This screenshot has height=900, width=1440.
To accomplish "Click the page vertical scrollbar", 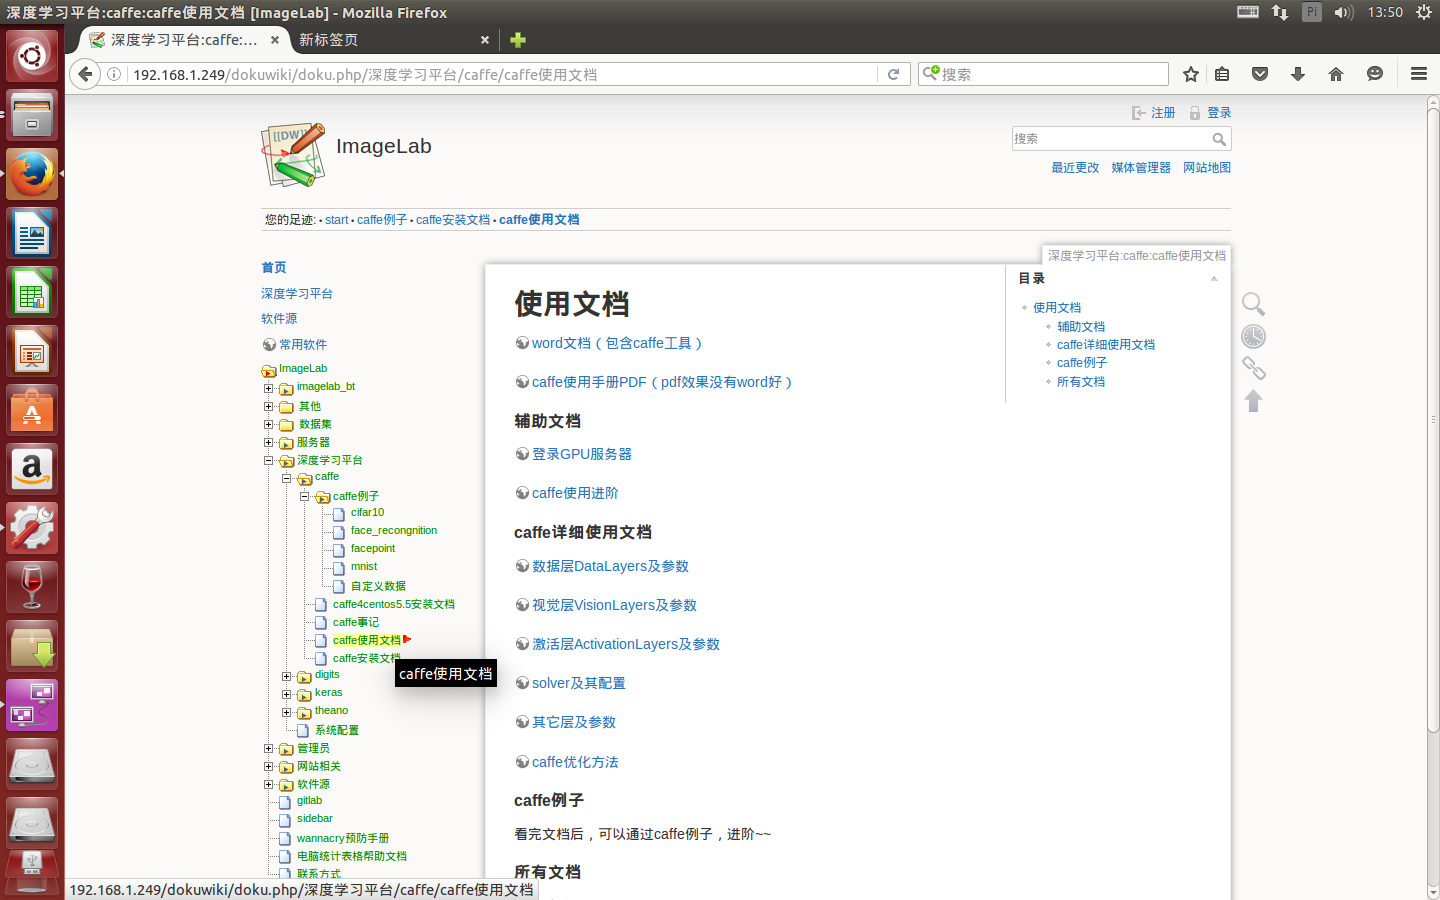I will pyautogui.click(x=1433, y=420).
